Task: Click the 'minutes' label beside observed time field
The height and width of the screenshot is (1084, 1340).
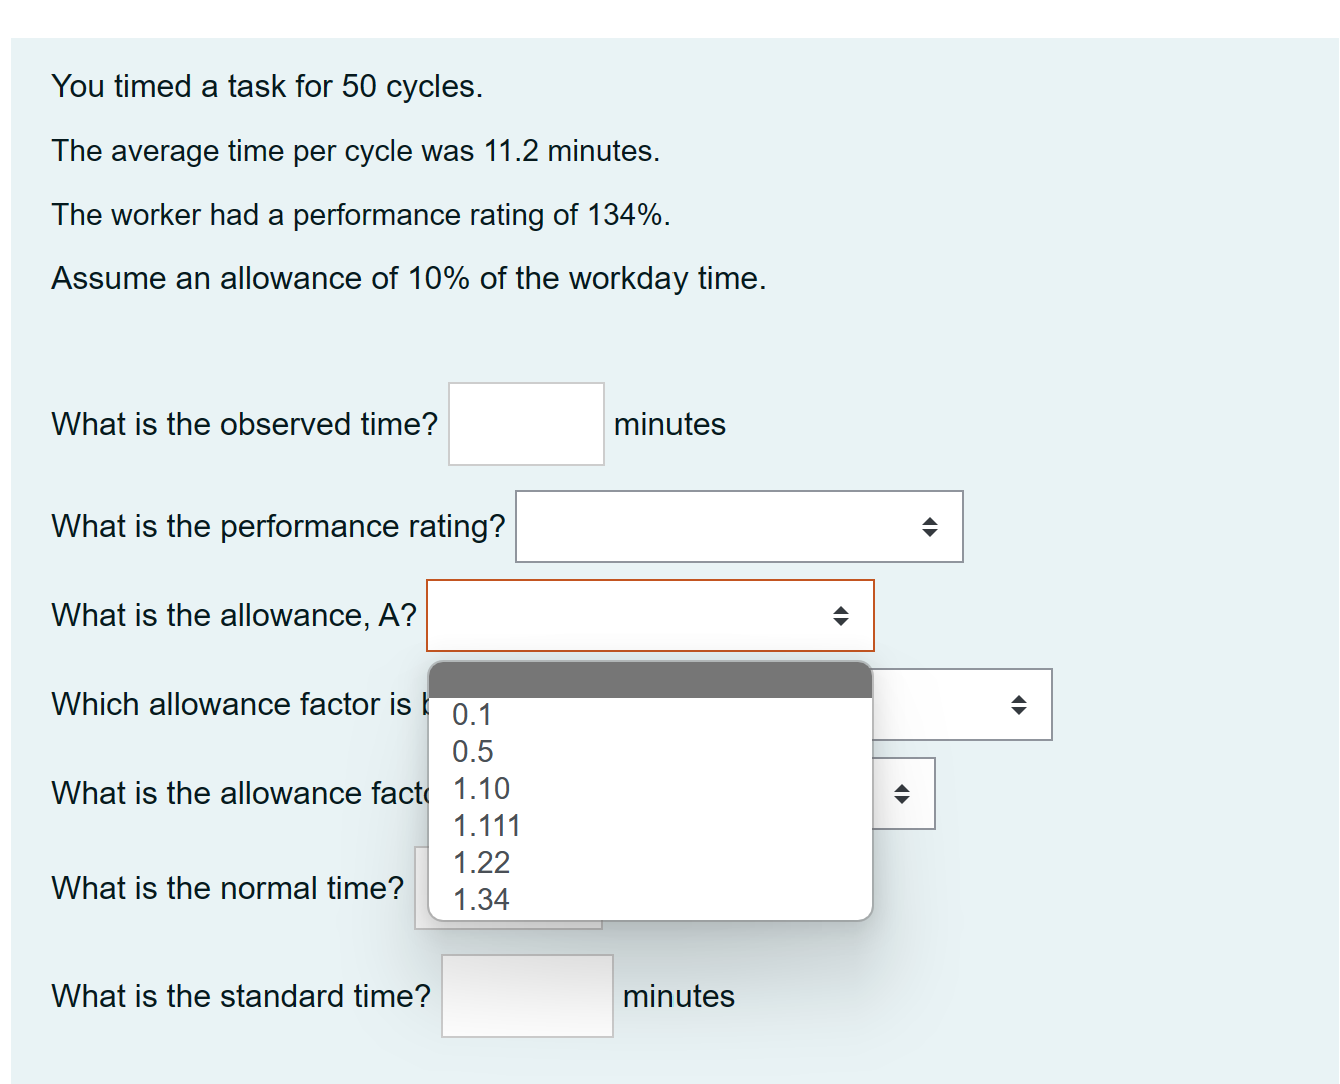Action: click(671, 424)
